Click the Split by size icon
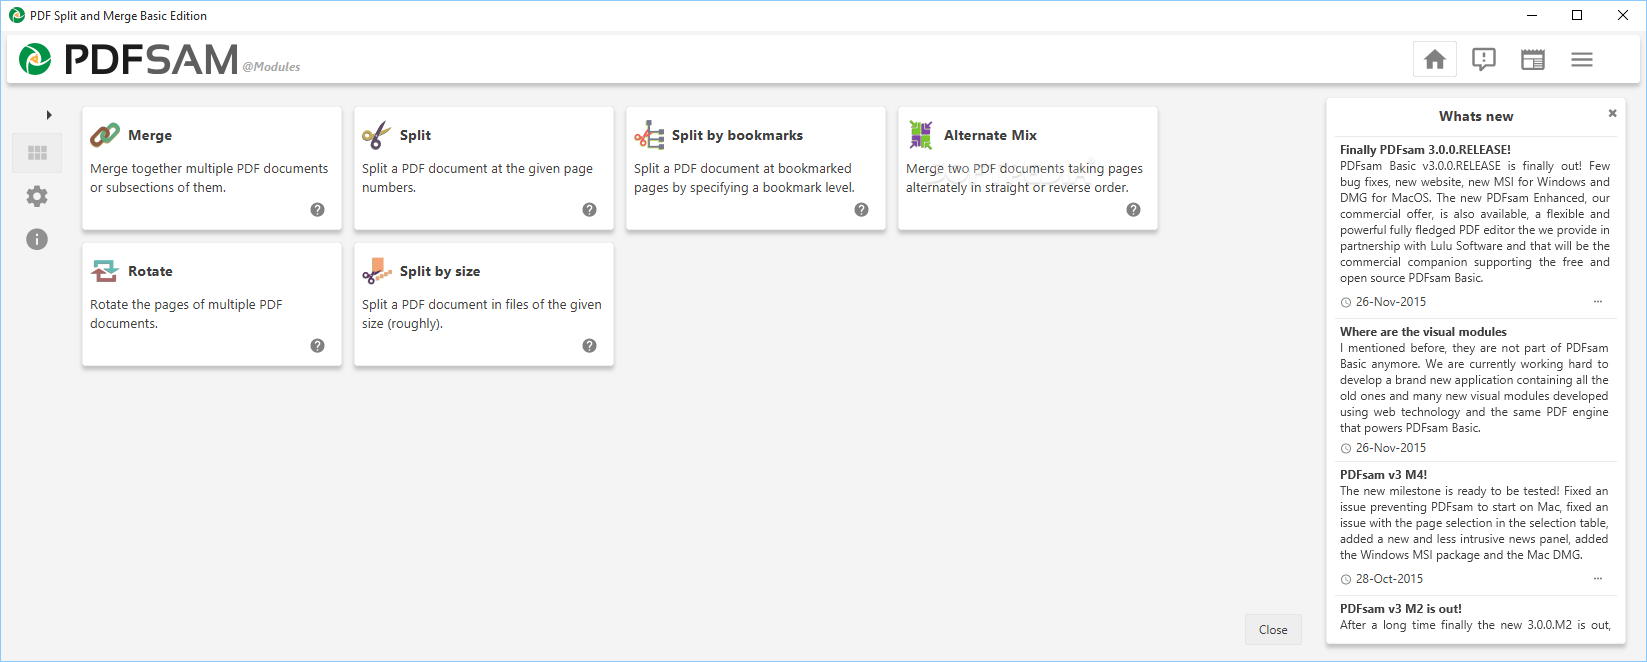The width and height of the screenshot is (1647, 662). (376, 271)
